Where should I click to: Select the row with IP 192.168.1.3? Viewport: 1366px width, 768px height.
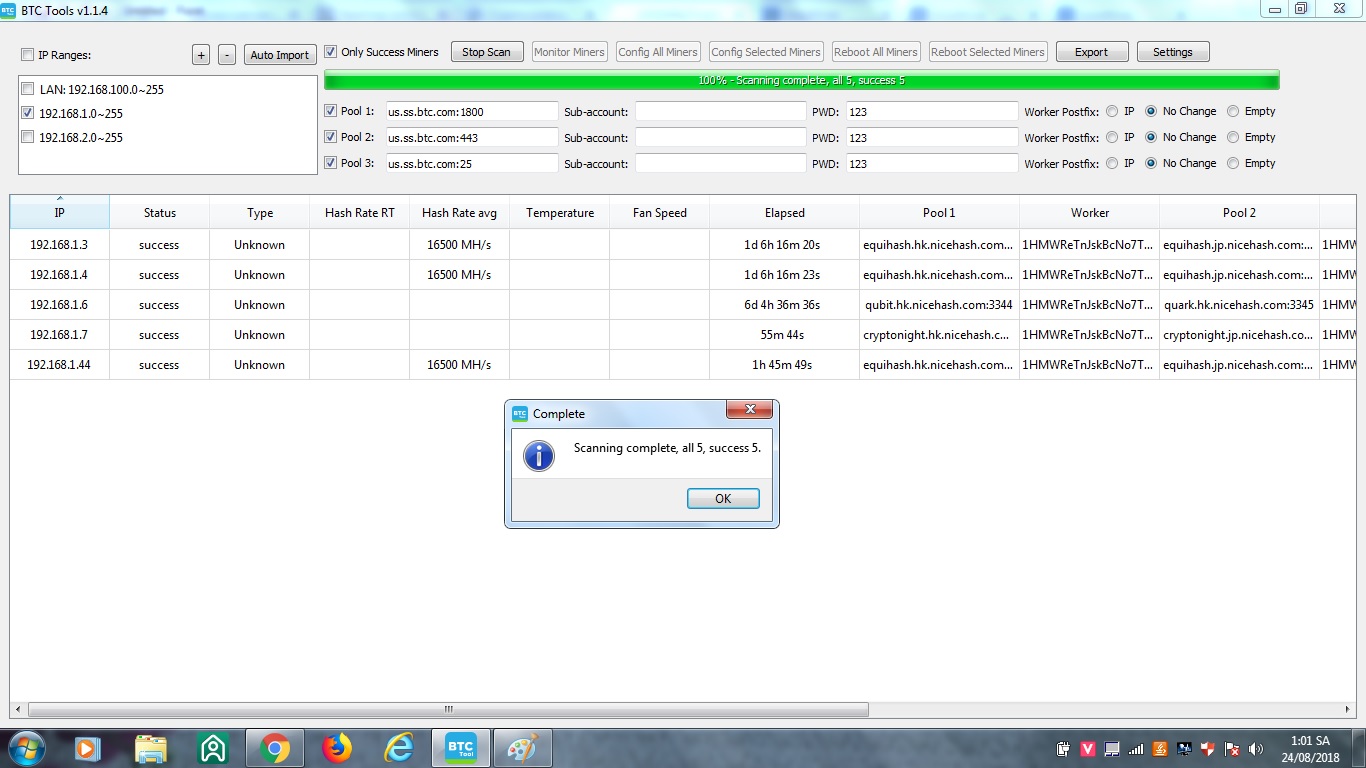683,245
